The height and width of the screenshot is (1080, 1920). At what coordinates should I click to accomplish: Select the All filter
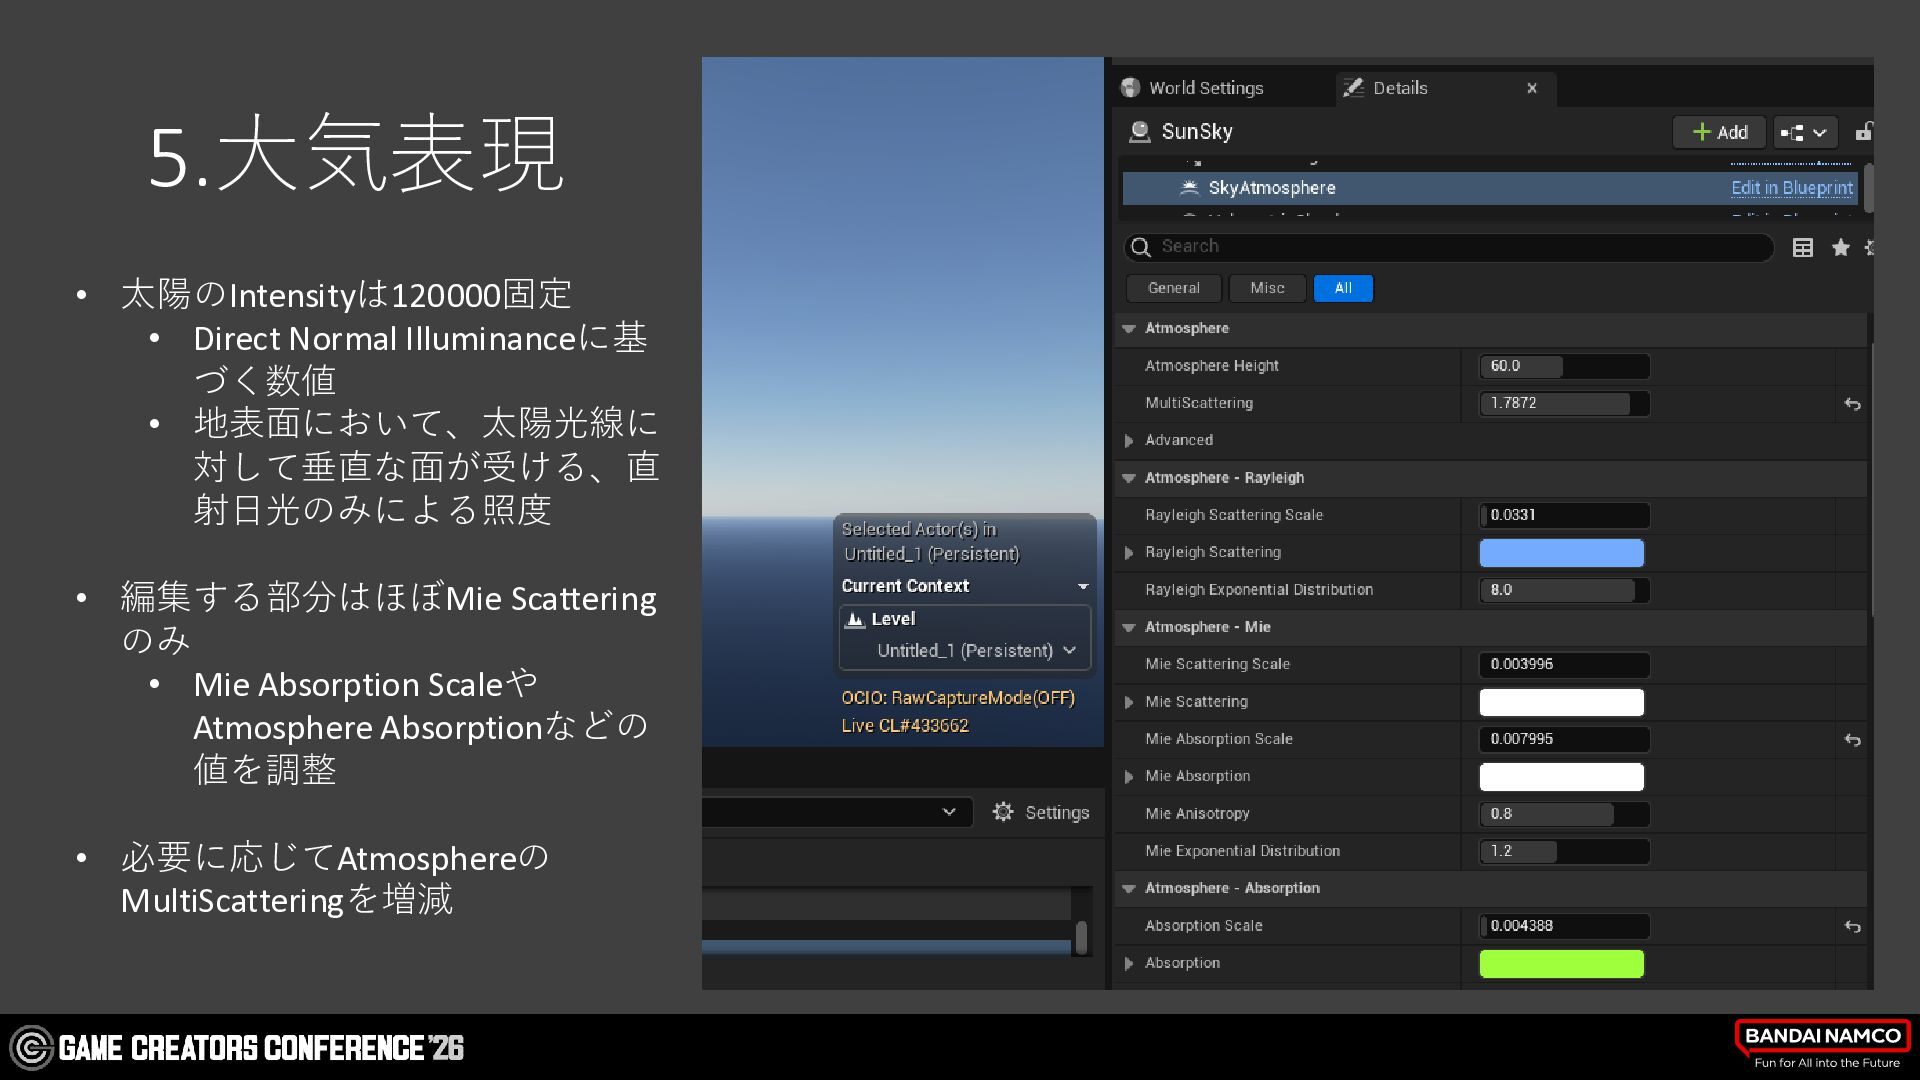(x=1343, y=288)
